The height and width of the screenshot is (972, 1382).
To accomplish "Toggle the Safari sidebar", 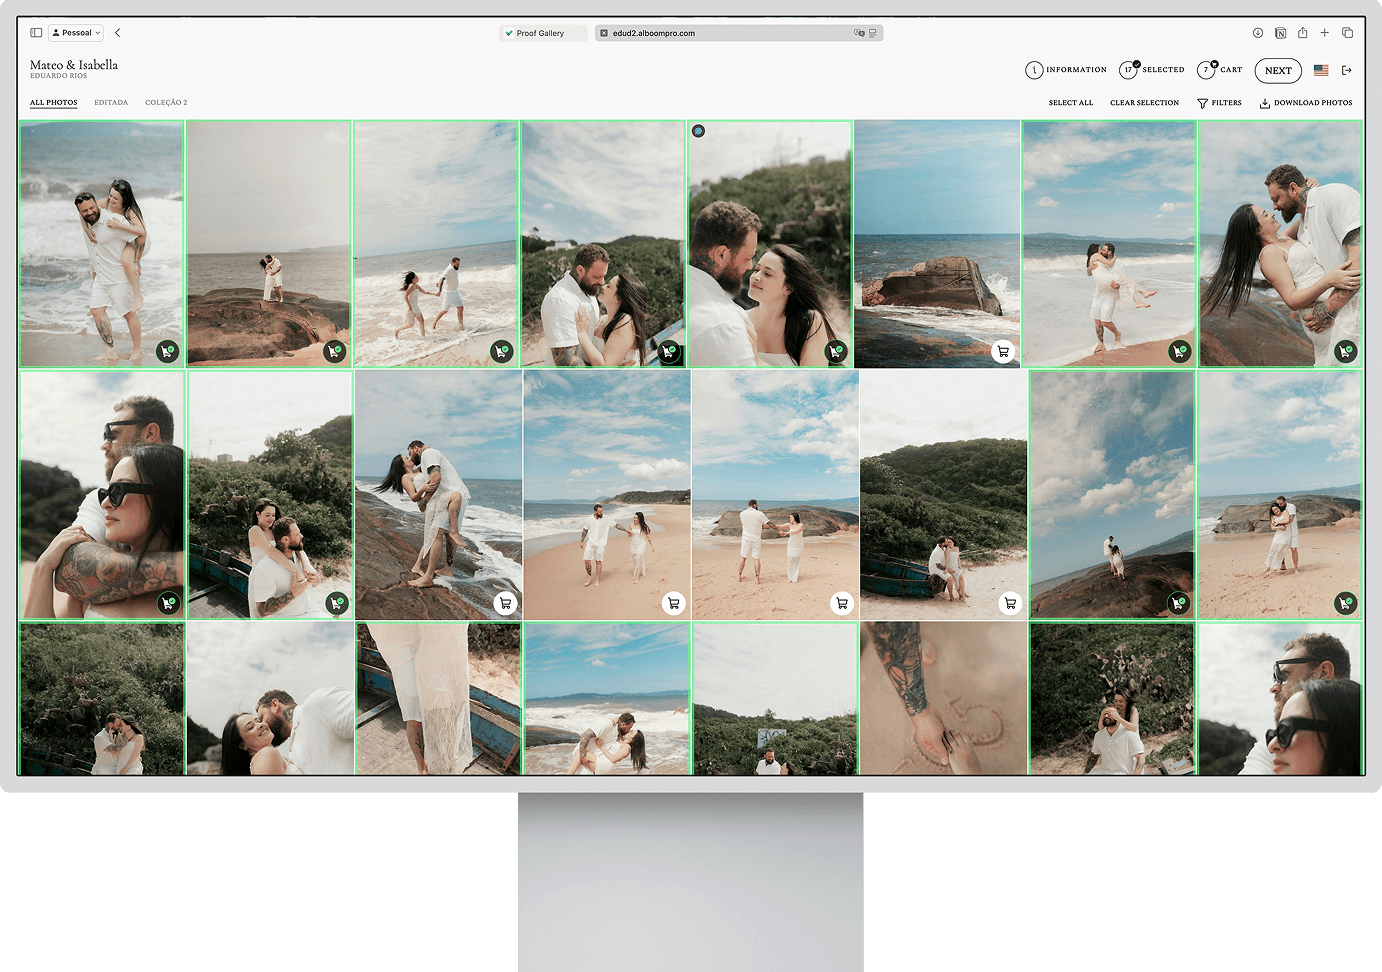I will pos(36,33).
